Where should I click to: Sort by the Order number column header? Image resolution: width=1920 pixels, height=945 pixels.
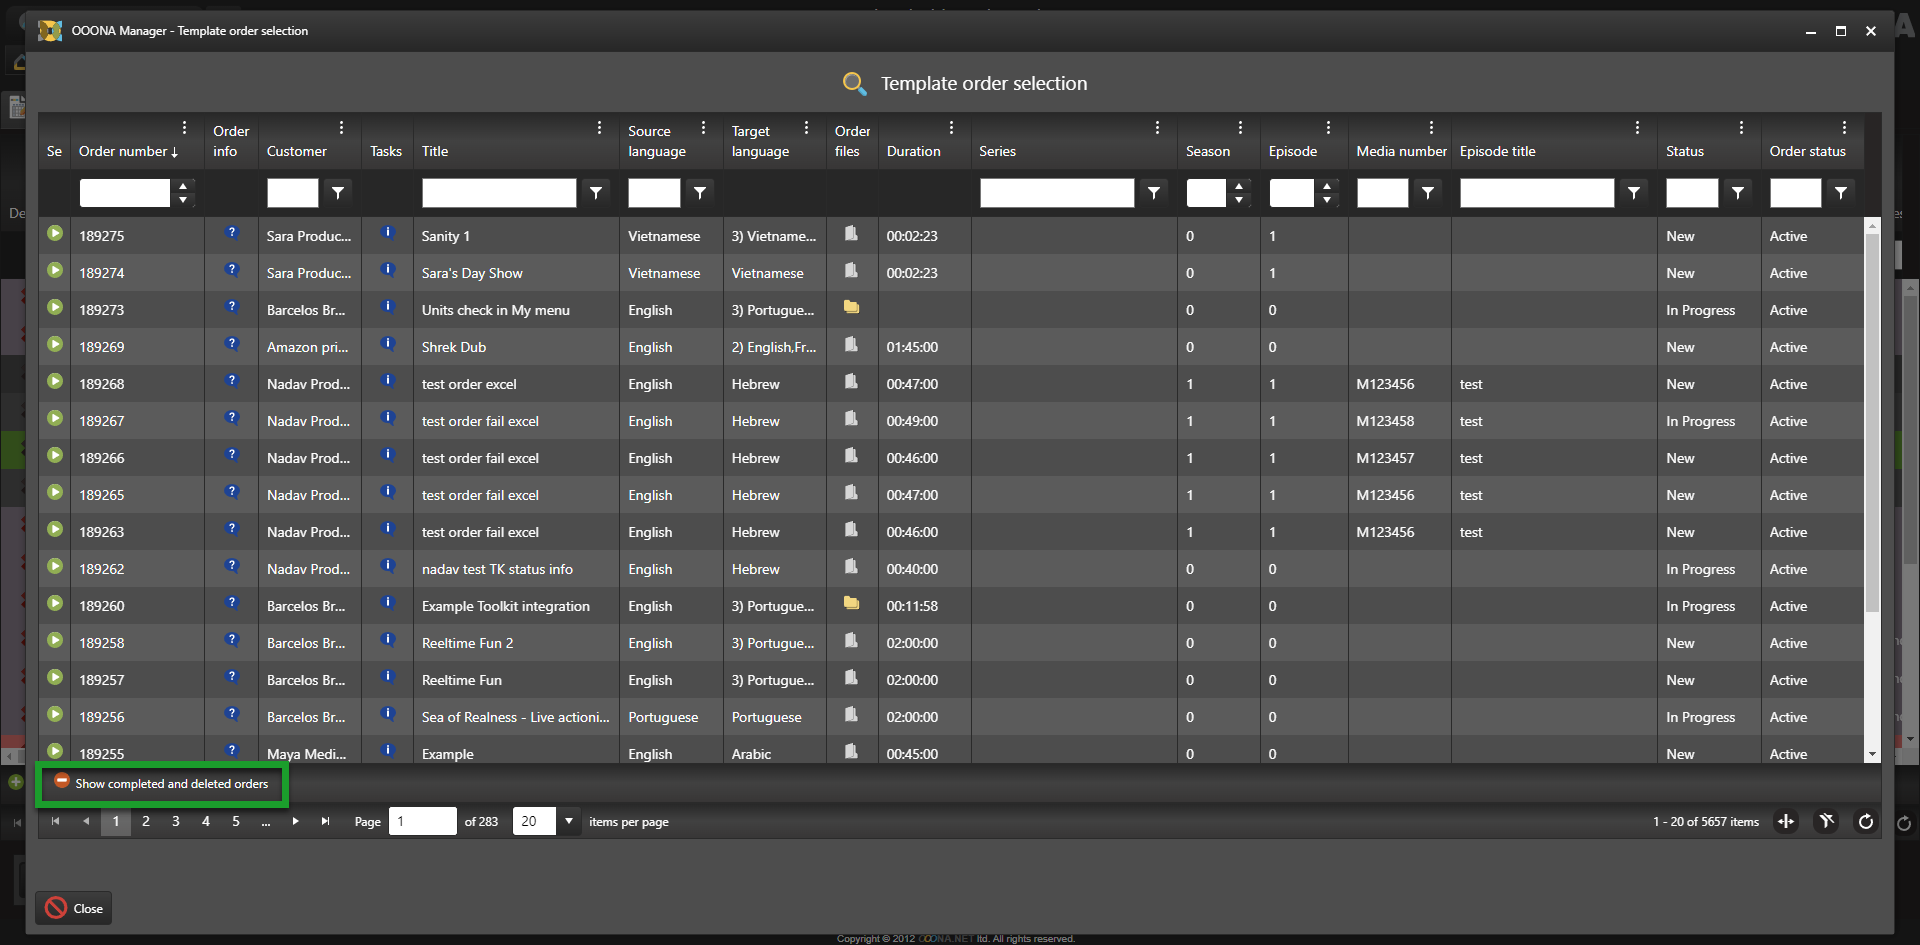[x=124, y=152]
